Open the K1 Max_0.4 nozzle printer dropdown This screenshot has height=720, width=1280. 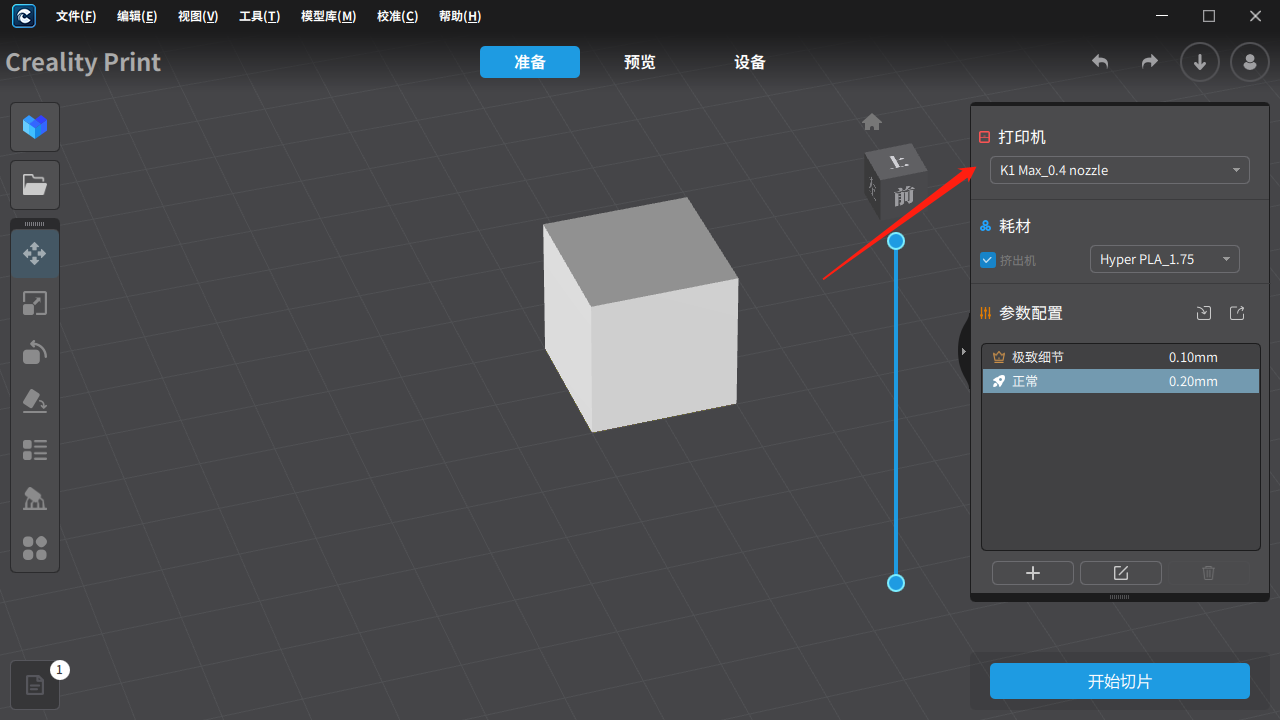1119,170
